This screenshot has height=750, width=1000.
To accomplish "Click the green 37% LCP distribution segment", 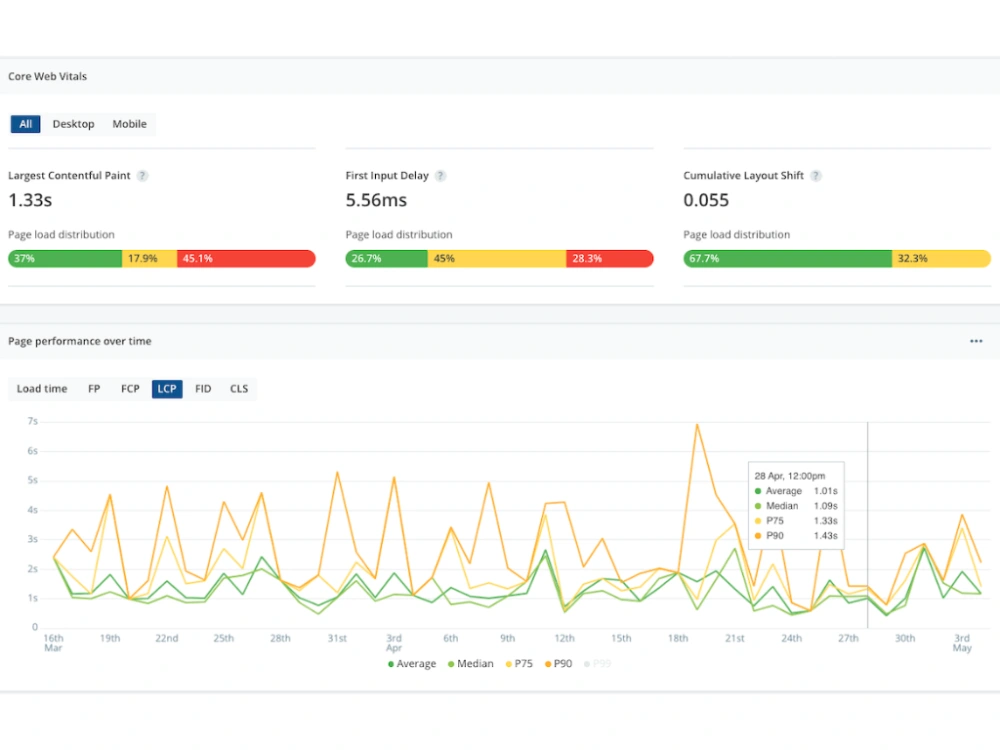I will 65,258.
